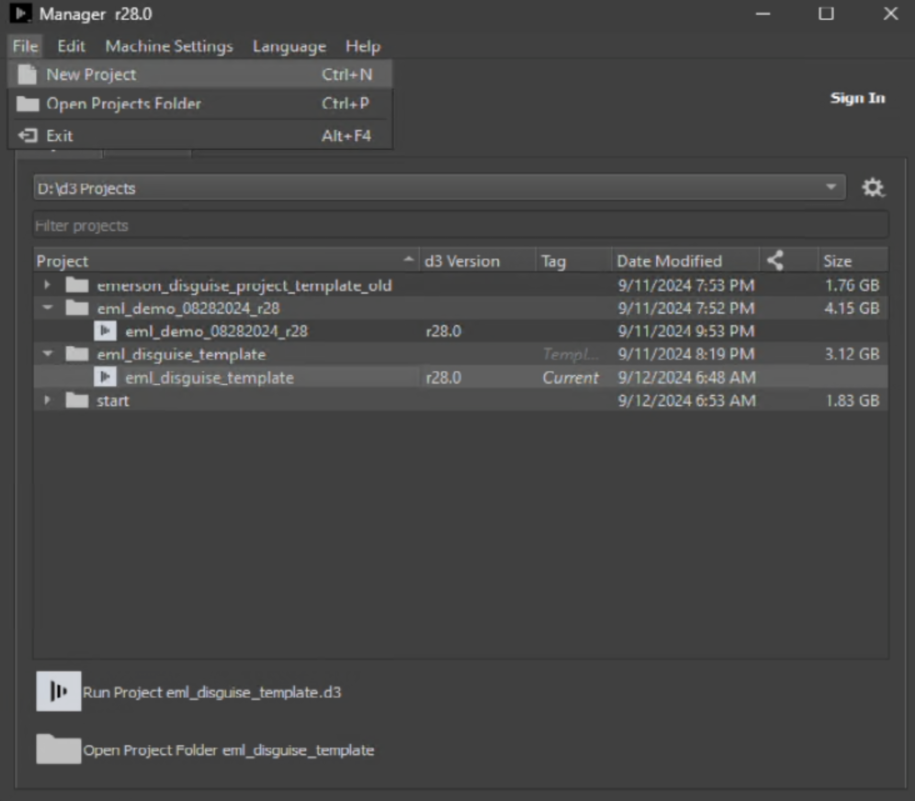915x801 pixels.
Task: Expand the start folder
Action: pos(47,400)
